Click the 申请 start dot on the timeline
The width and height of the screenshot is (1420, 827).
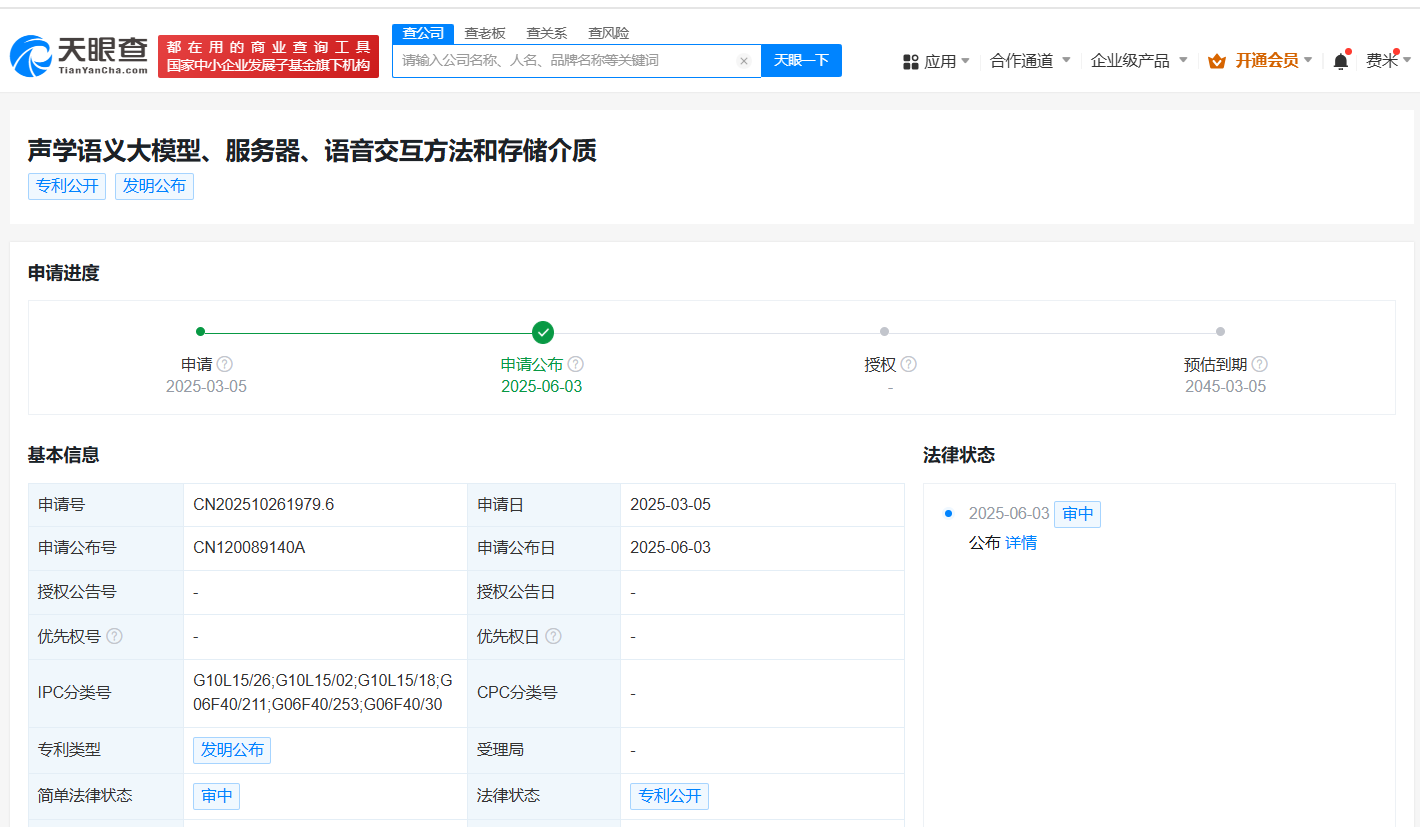point(201,332)
